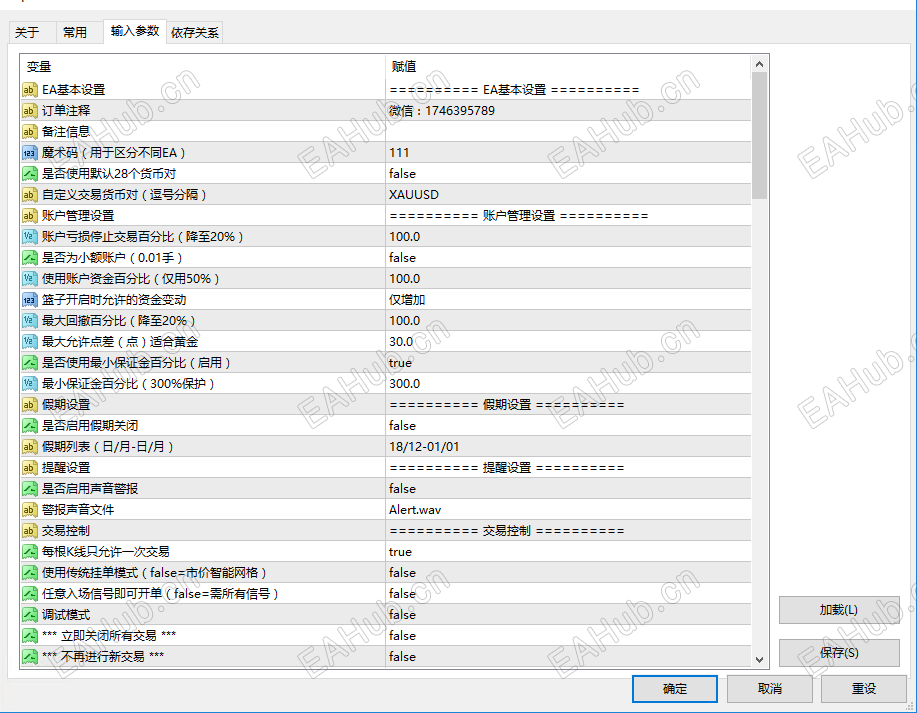
Task: Select the 微信：1746395789 order comment value
Action: click(x=442, y=111)
